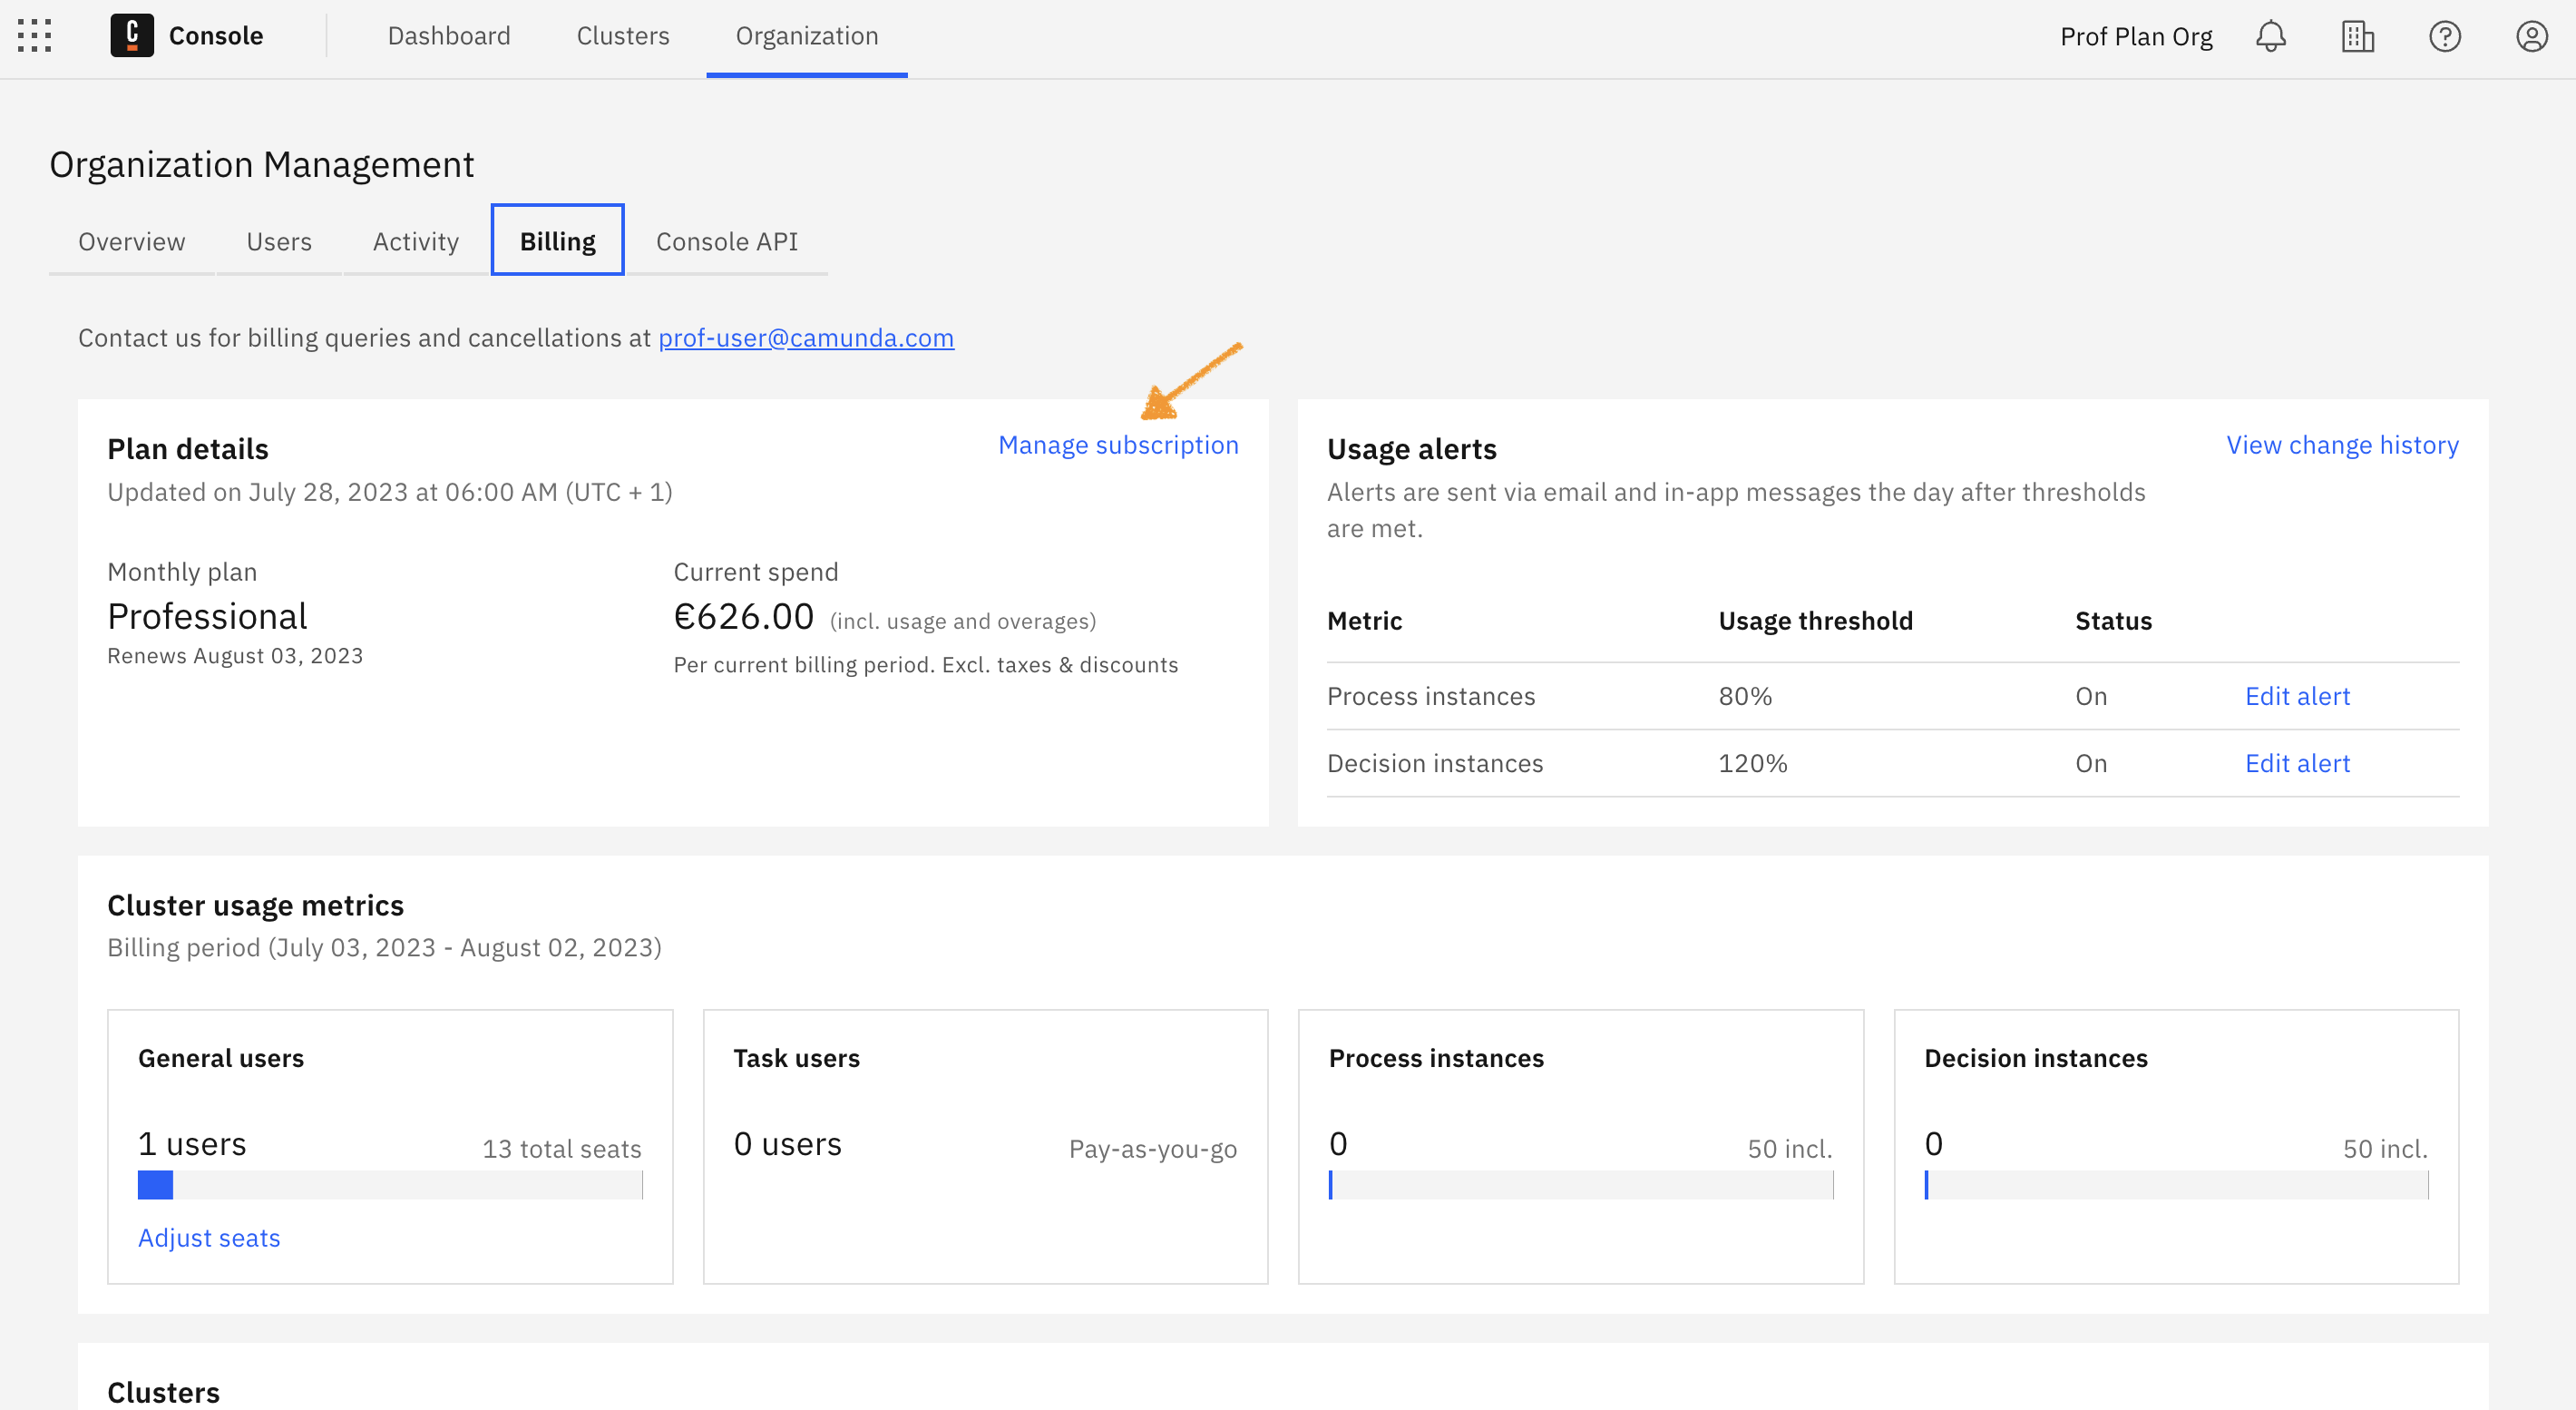The image size is (2576, 1410).
Task: Open the apps grid menu
Action: tap(33, 36)
